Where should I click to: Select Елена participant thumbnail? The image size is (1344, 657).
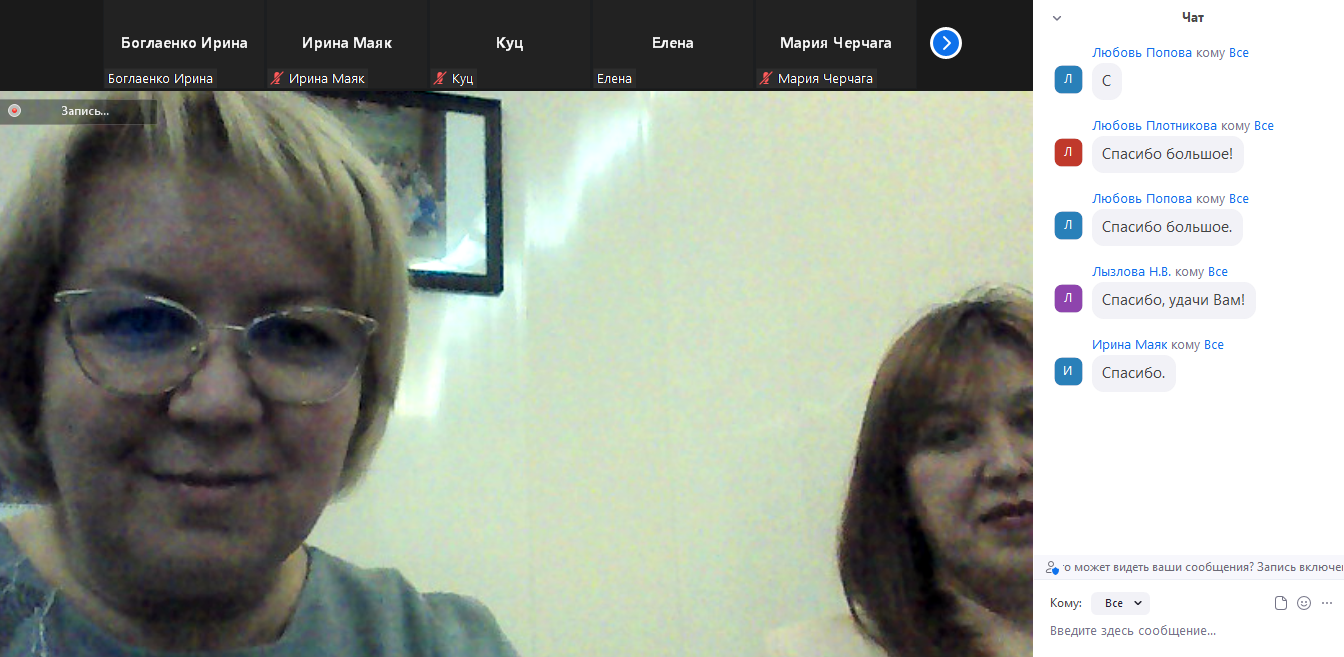point(673,45)
